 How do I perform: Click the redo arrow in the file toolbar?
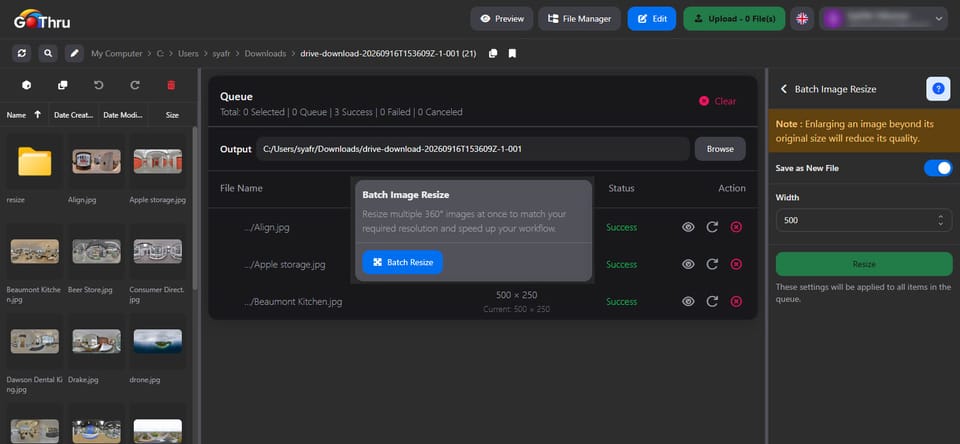pyautogui.click(x=135, y=85)
